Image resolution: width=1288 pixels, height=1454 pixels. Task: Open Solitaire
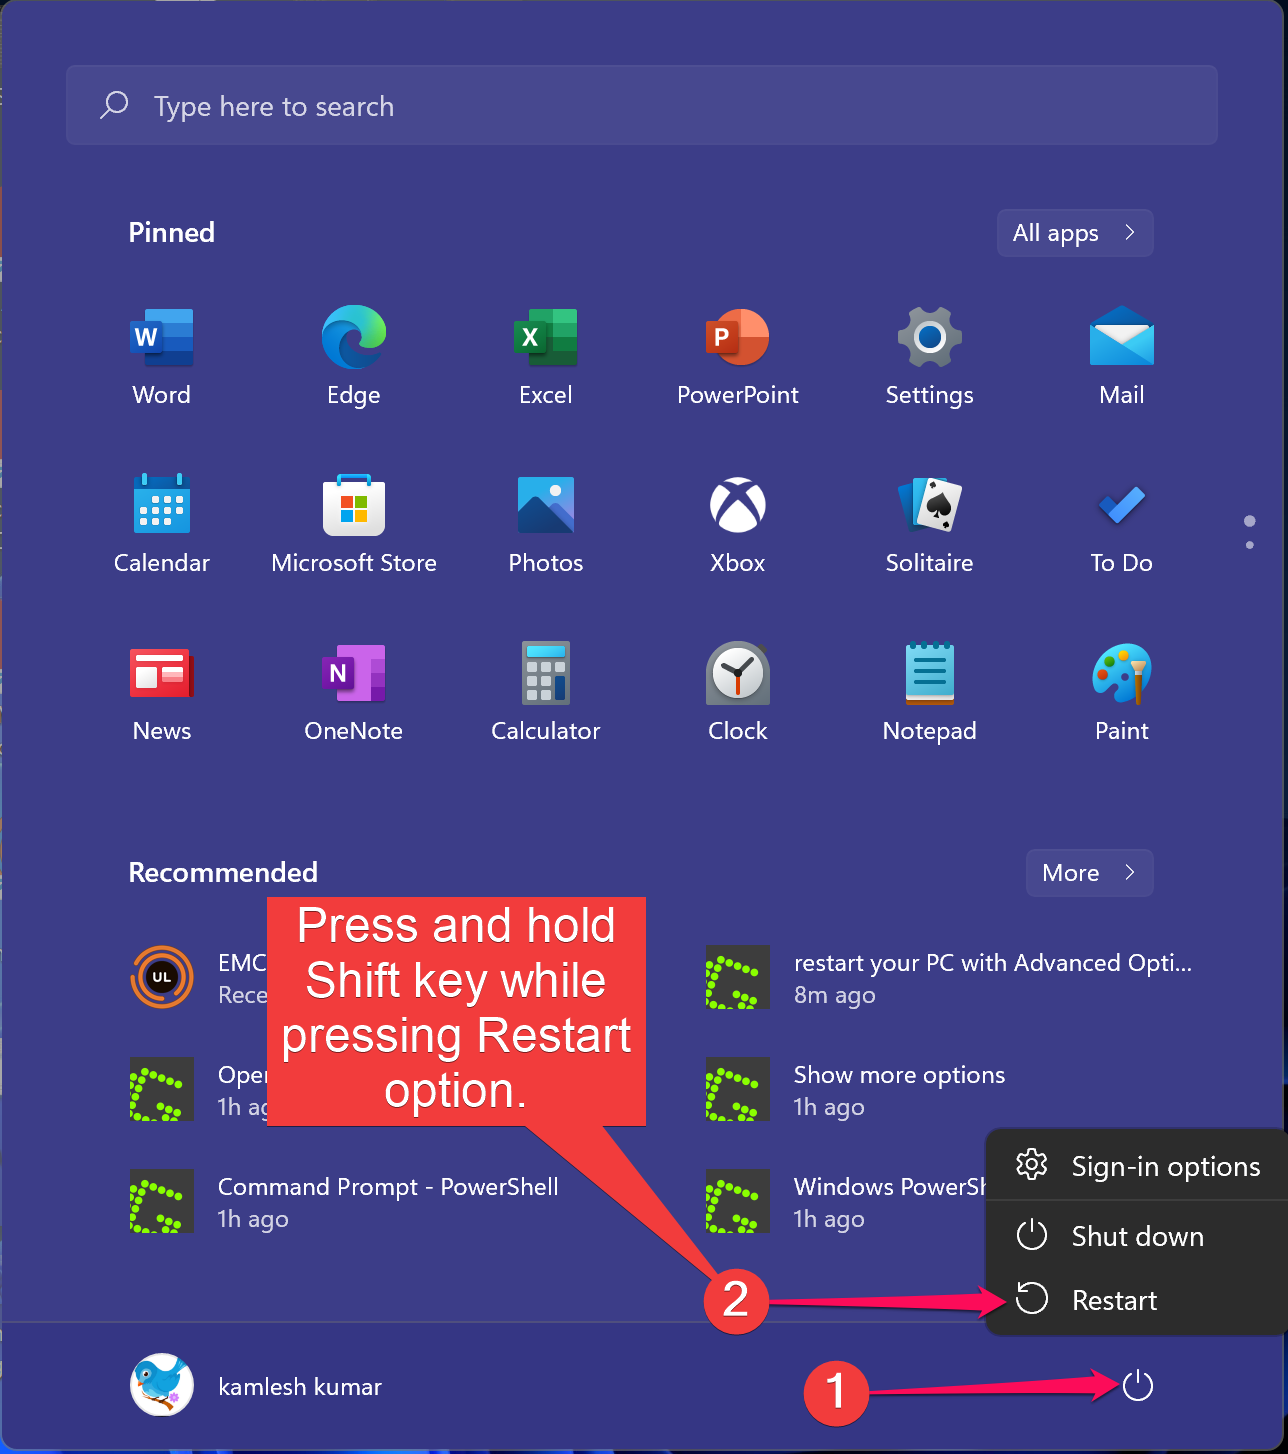(x=930, y=526)
